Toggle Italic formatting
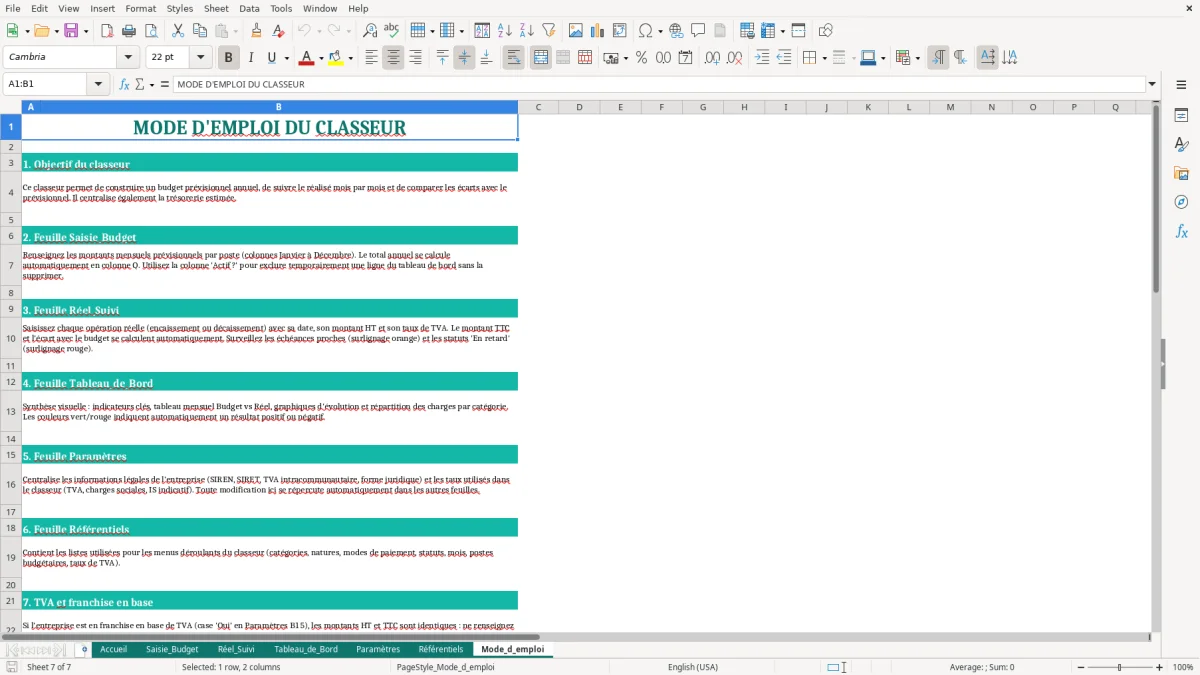This screenshot has height=675, width=1200. pyautogui.click(x=250, y=58)
